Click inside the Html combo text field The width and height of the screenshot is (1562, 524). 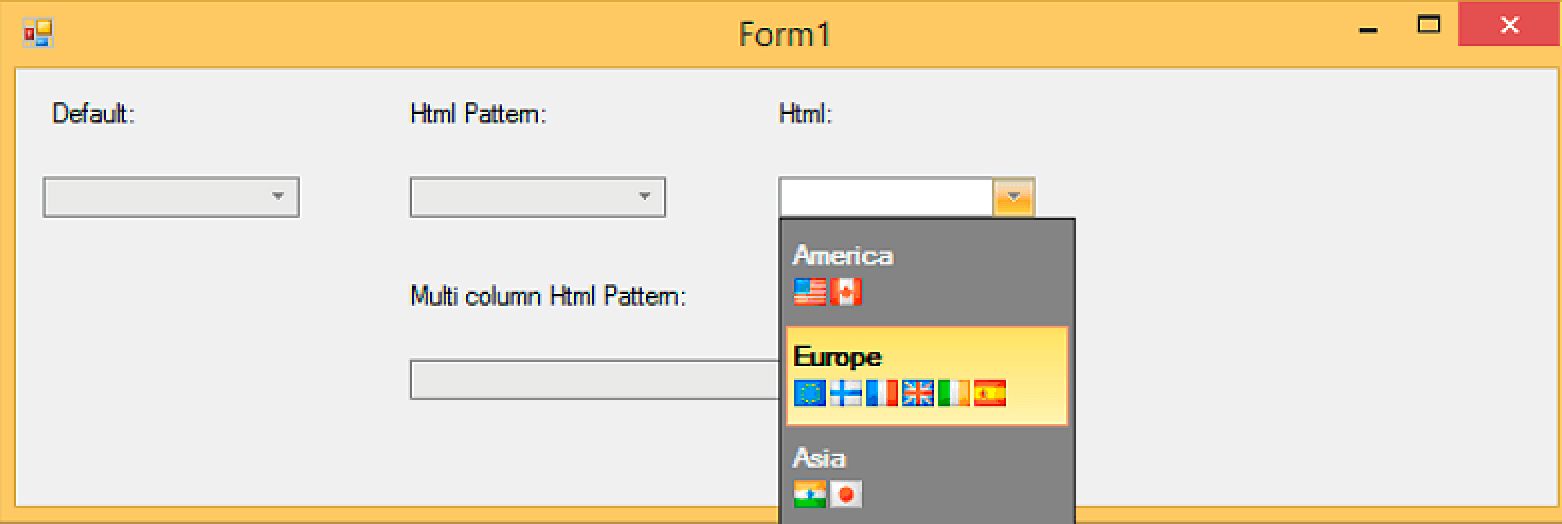(x=885, y=197)
